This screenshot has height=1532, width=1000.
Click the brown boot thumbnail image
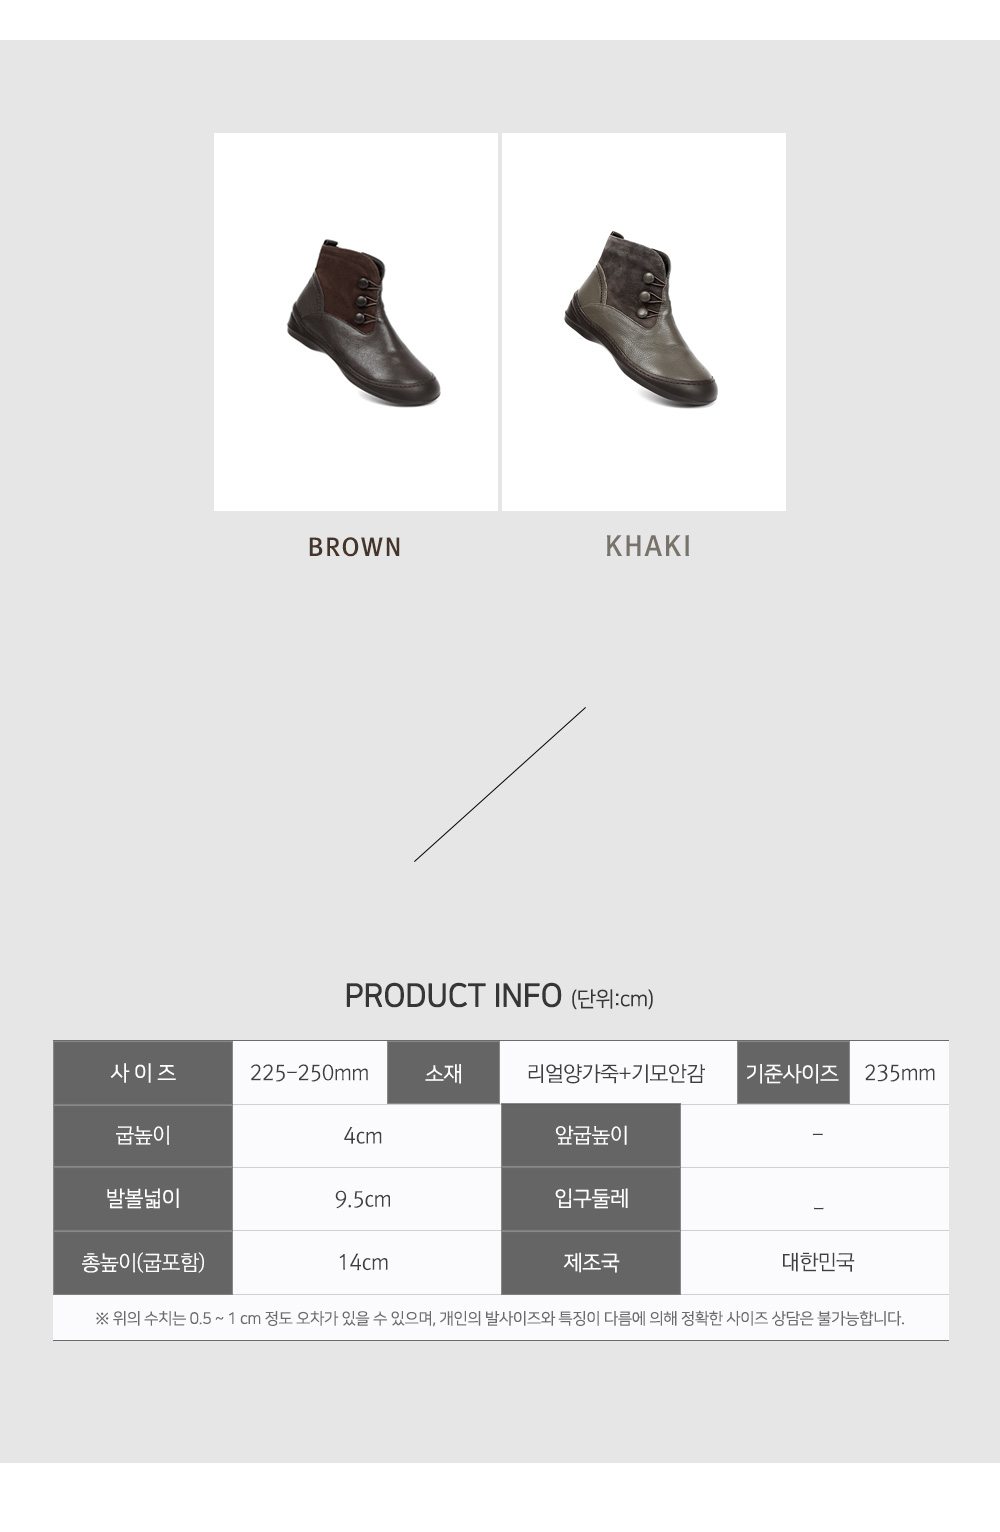356,322
